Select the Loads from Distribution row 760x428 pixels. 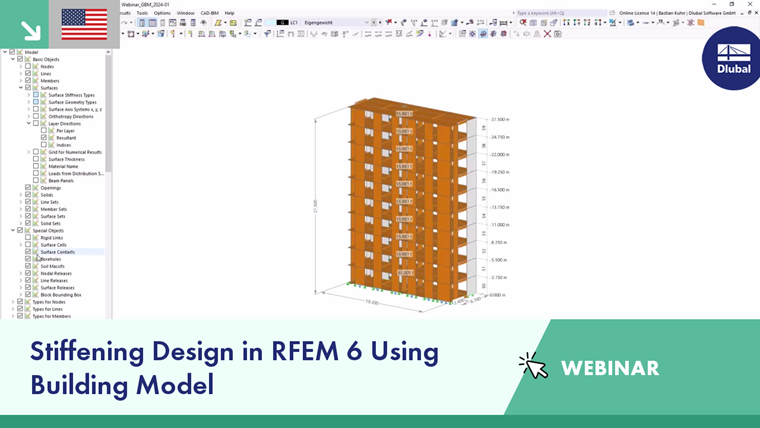click(x=76, y=173)
